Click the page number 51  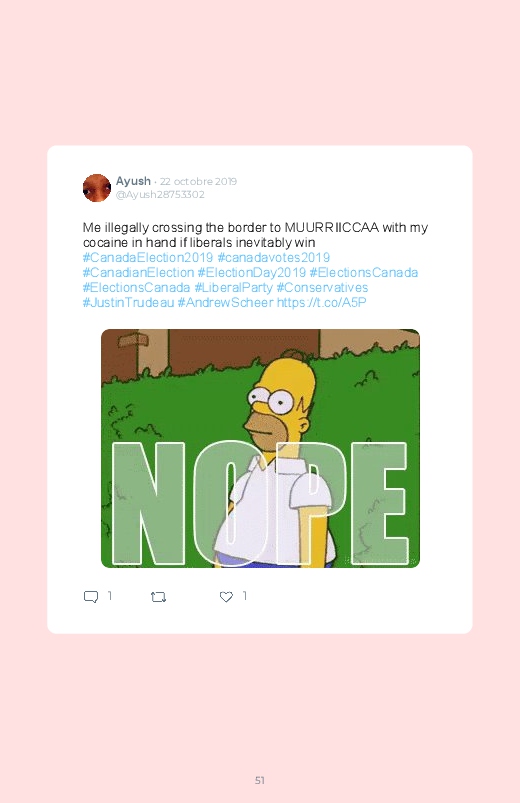point(260,780)
